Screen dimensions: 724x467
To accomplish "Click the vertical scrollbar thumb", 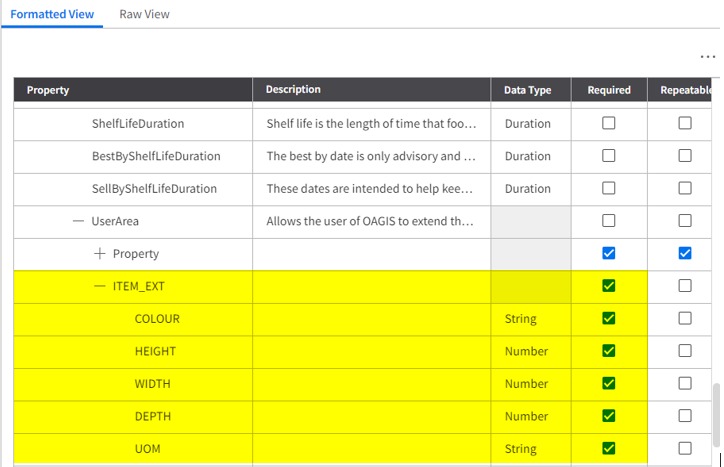I will (716, 414).
